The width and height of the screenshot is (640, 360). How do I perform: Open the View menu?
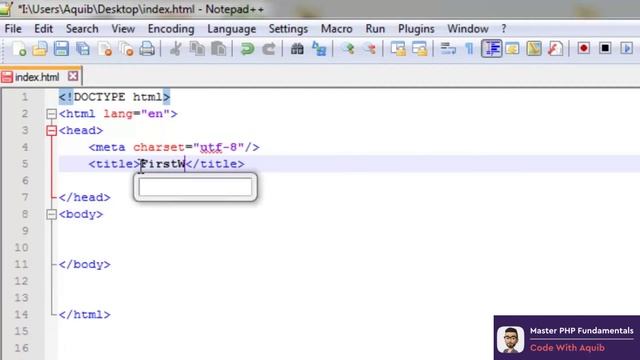(x=123, y=29)
